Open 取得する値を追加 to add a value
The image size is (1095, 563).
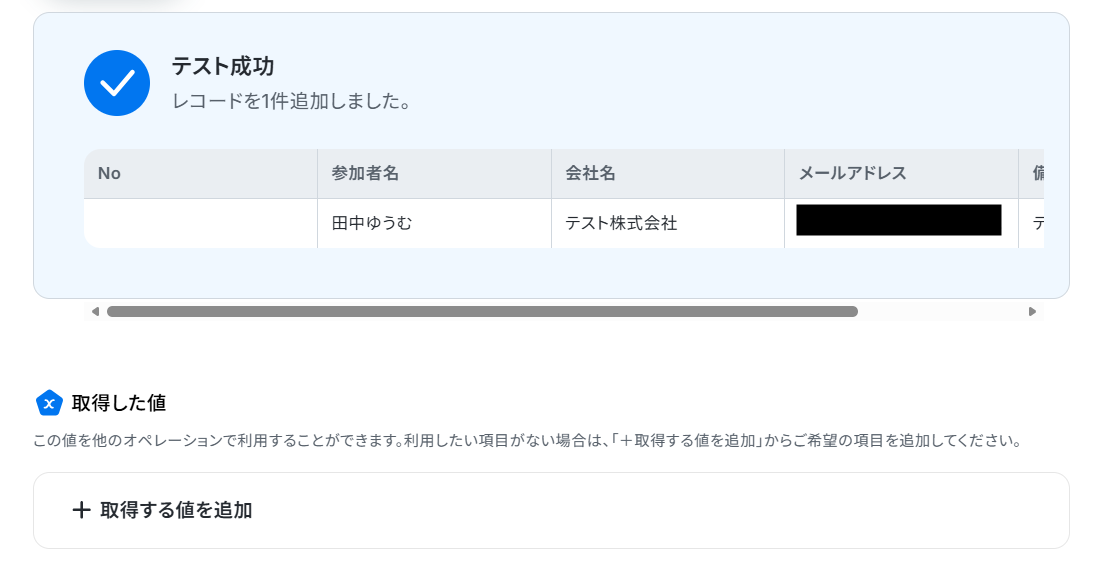click(551, 510)
